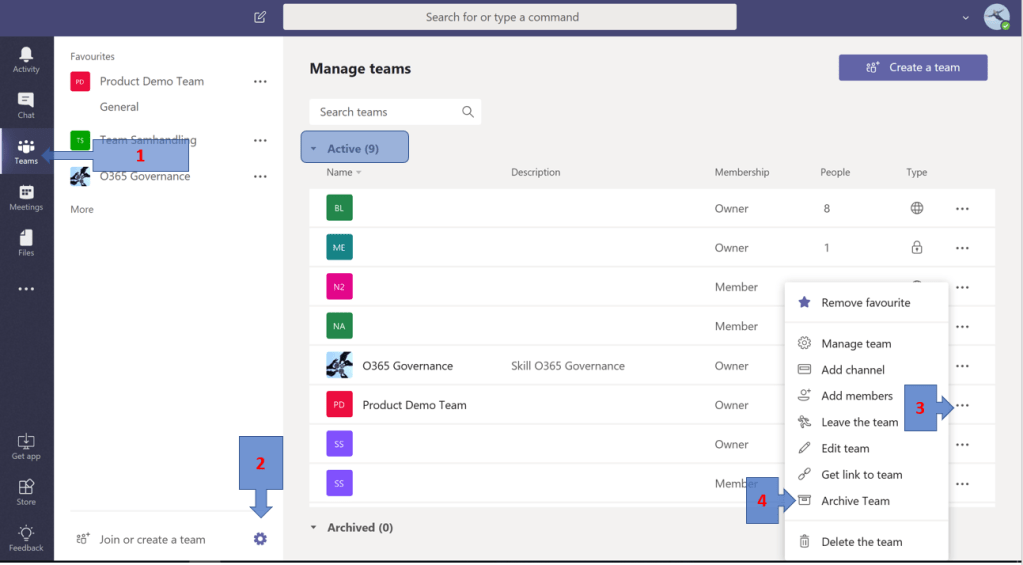The image size is (1023, 565).
Task: Open more options for Product Demo Team favourite
Action: click(260, 82)
